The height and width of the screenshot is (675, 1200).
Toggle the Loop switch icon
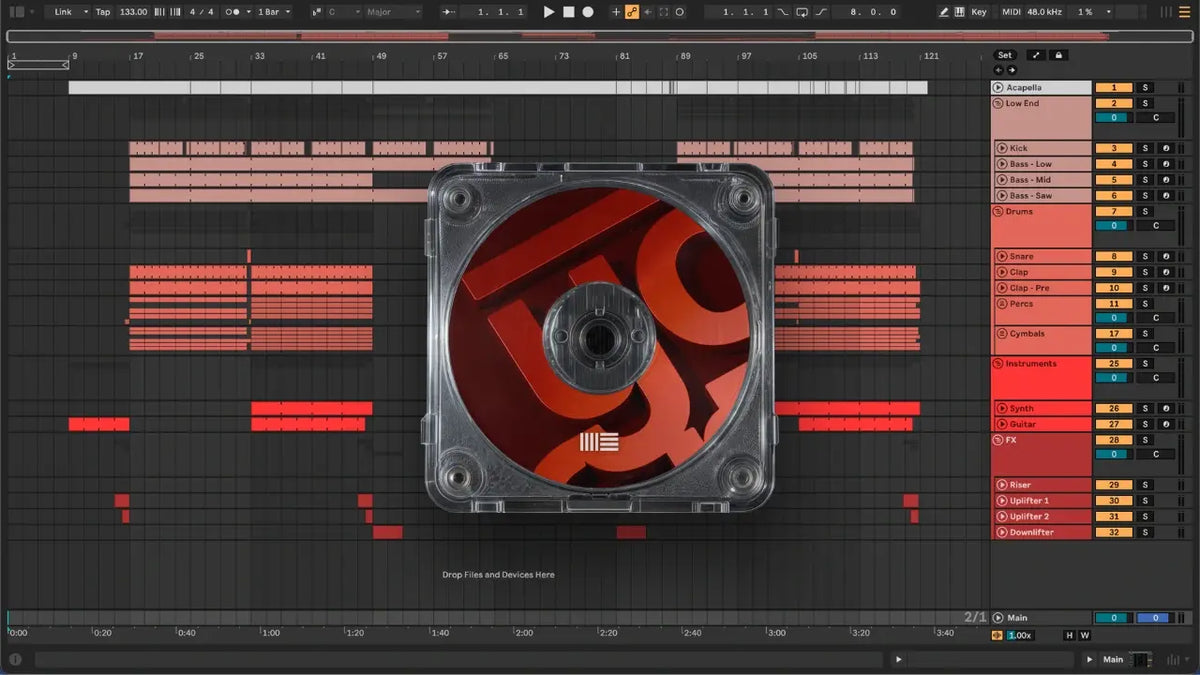point(802,12)
